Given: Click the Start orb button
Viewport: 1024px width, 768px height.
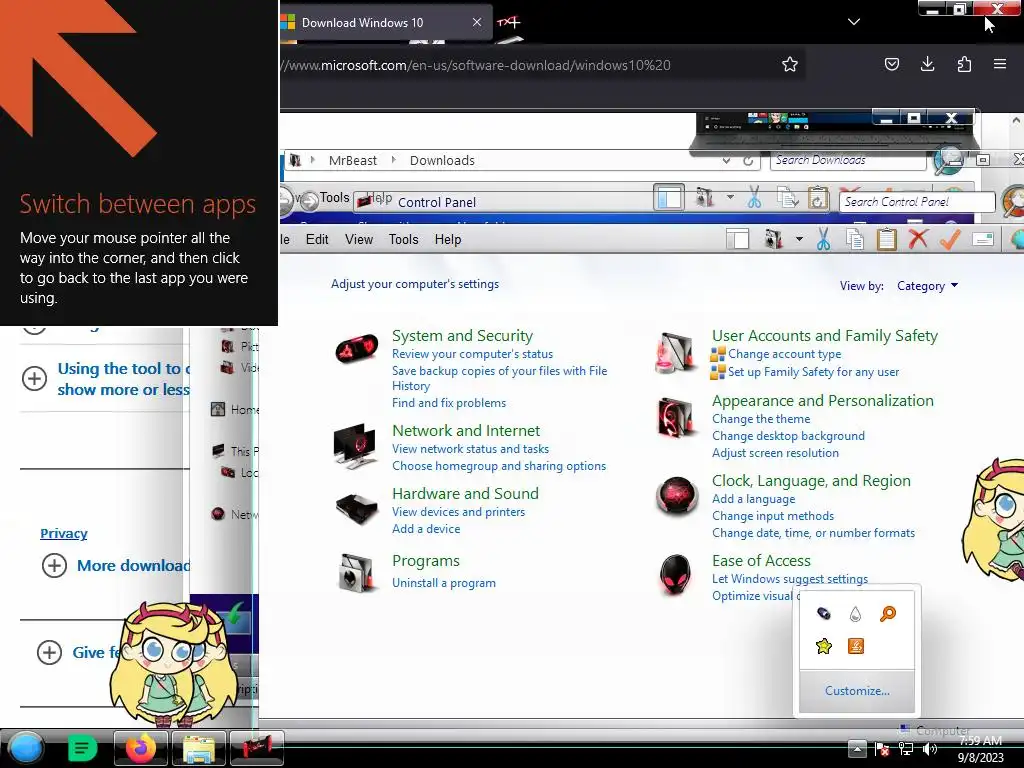Looking at the screenshot, I should [26, 748].
